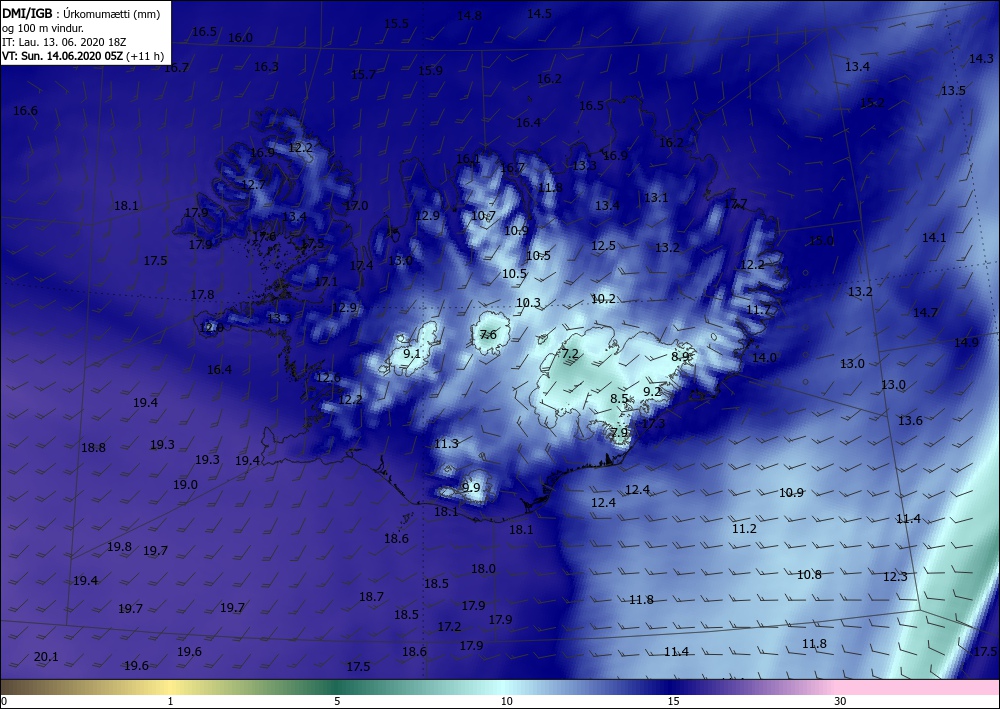
Task: Click the value 7.6 on the glacier
Action: (488, 335)
